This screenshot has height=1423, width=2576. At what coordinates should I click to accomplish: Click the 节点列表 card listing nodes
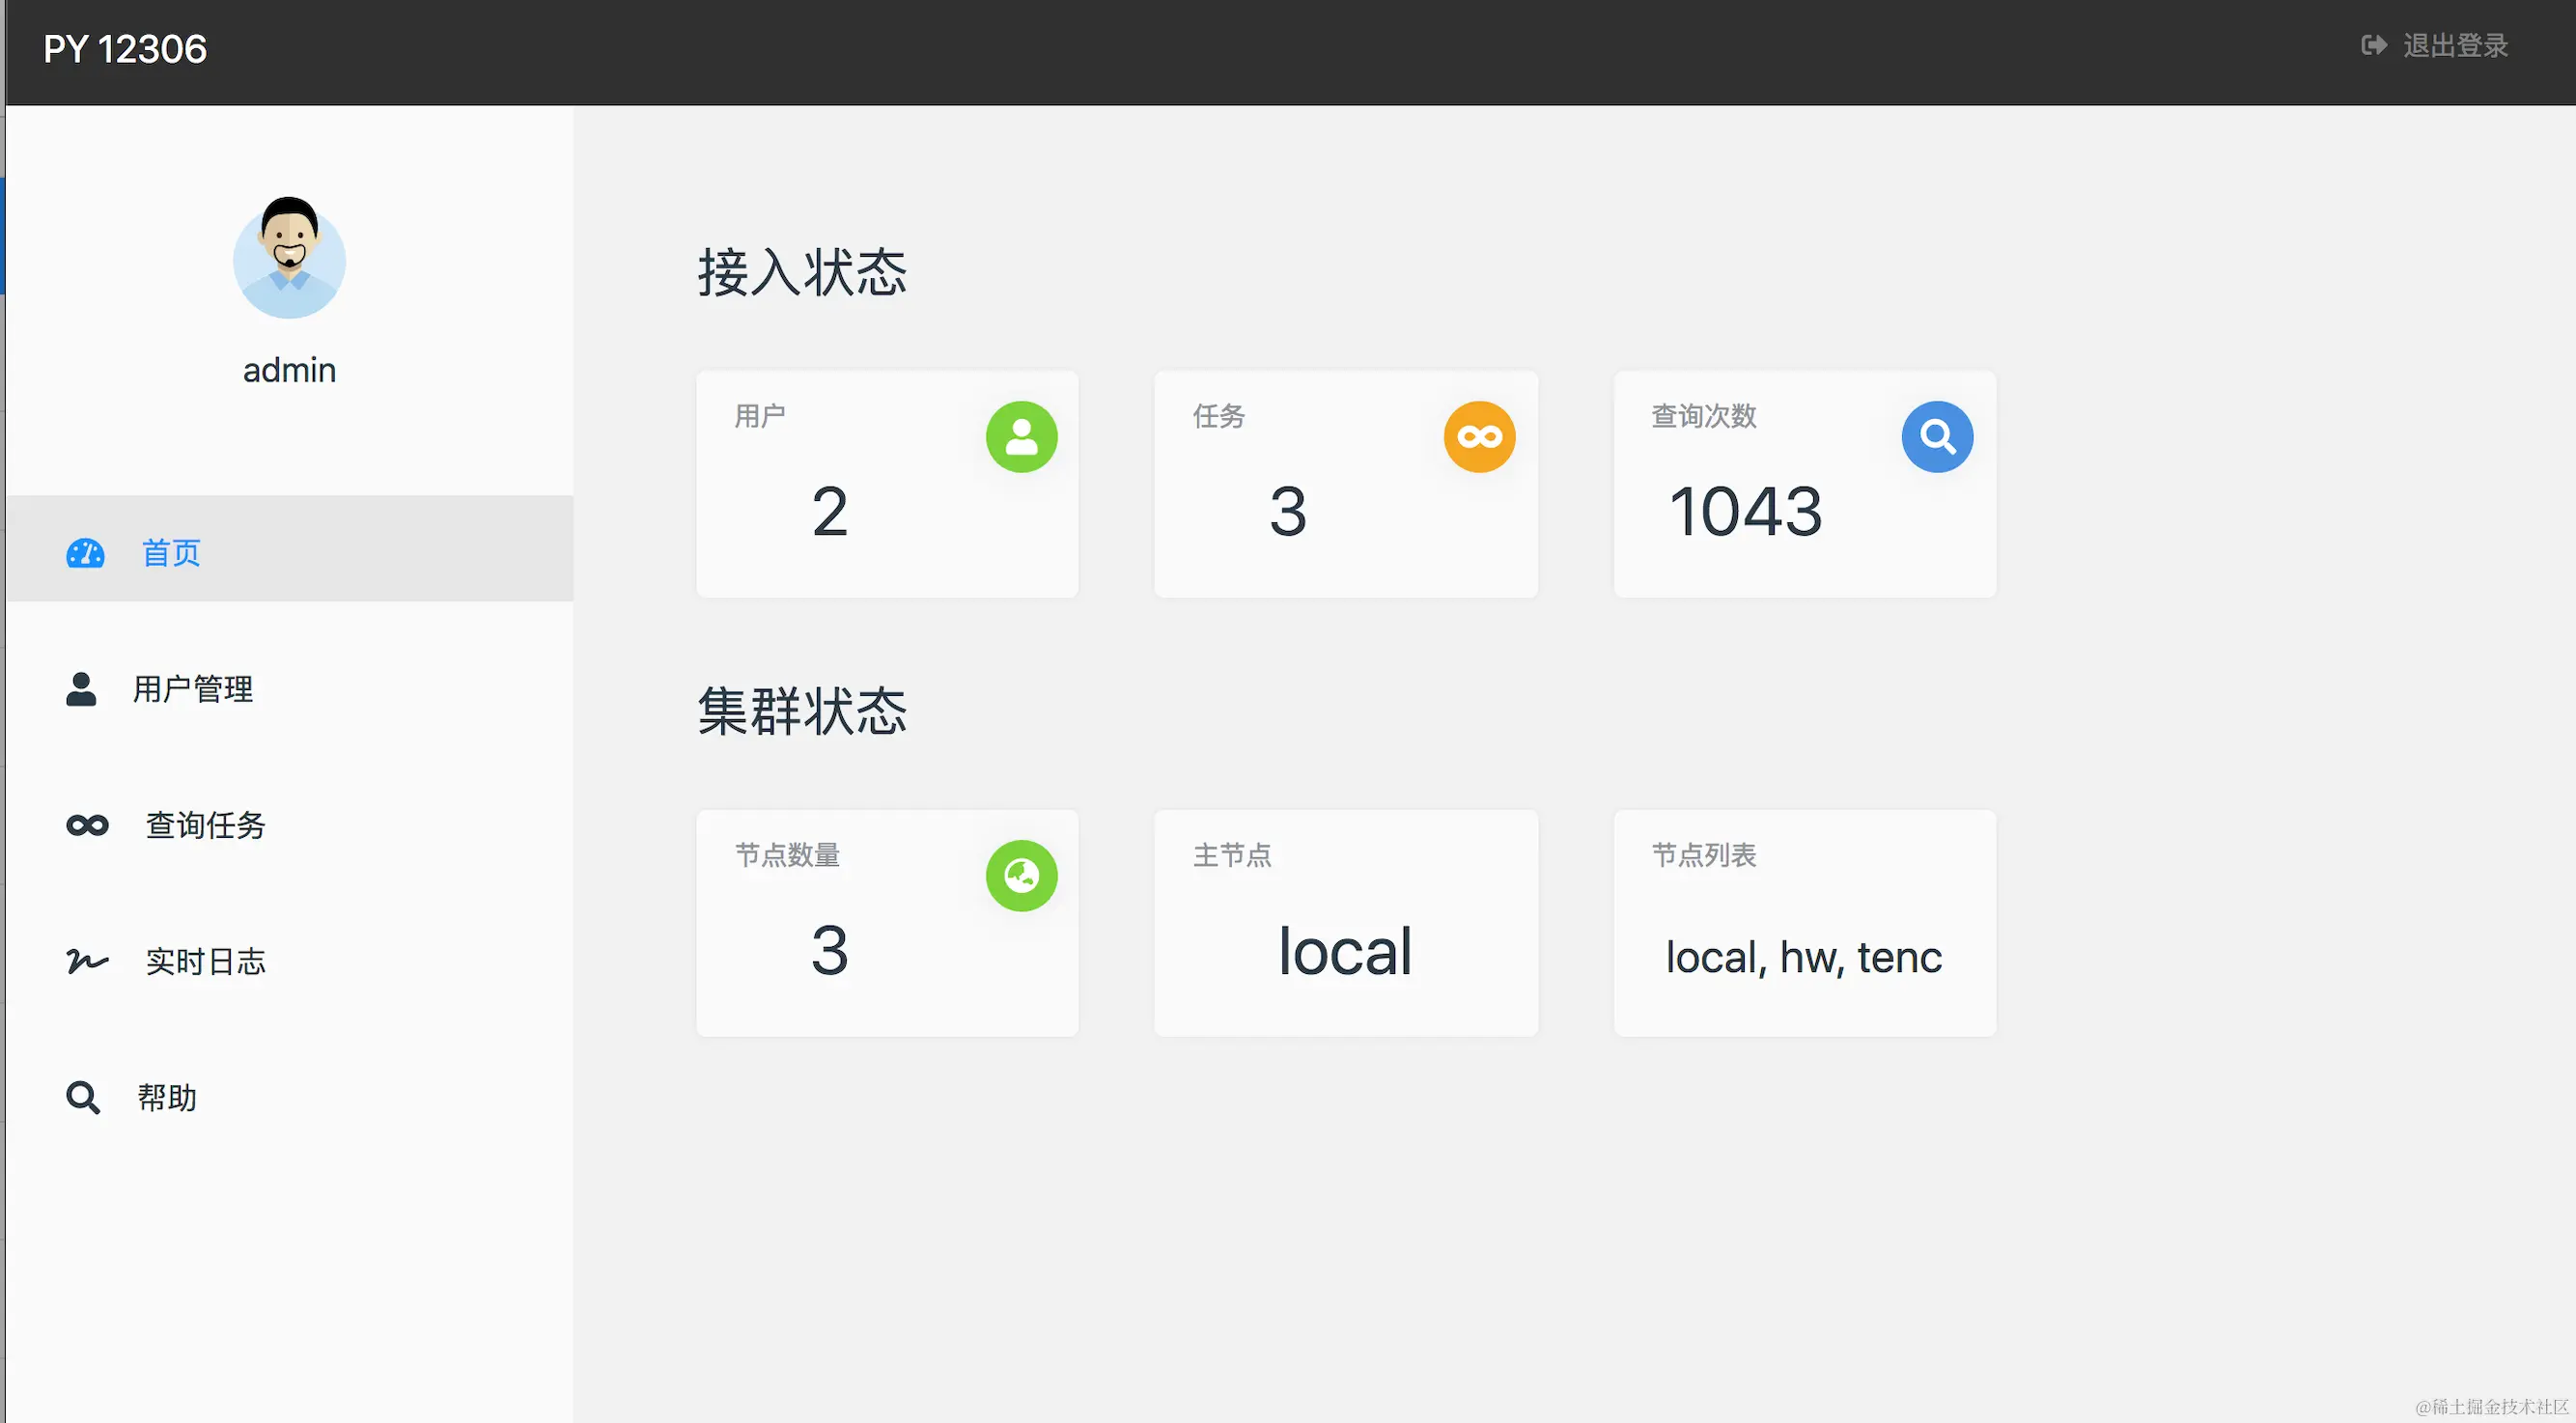click(x=1804, y=923)
